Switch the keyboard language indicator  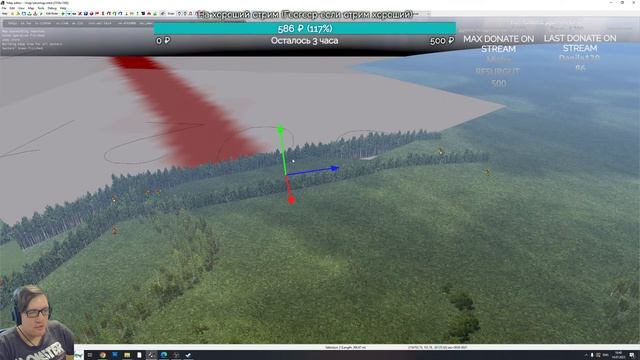pos(605,355)
